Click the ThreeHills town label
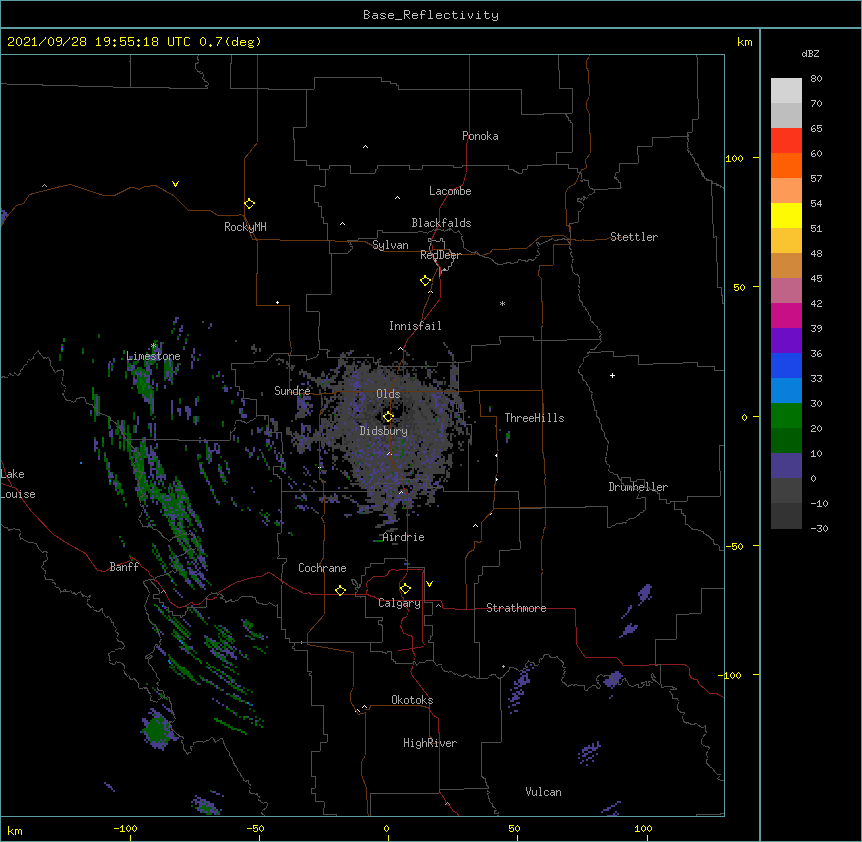 point(534,418)
